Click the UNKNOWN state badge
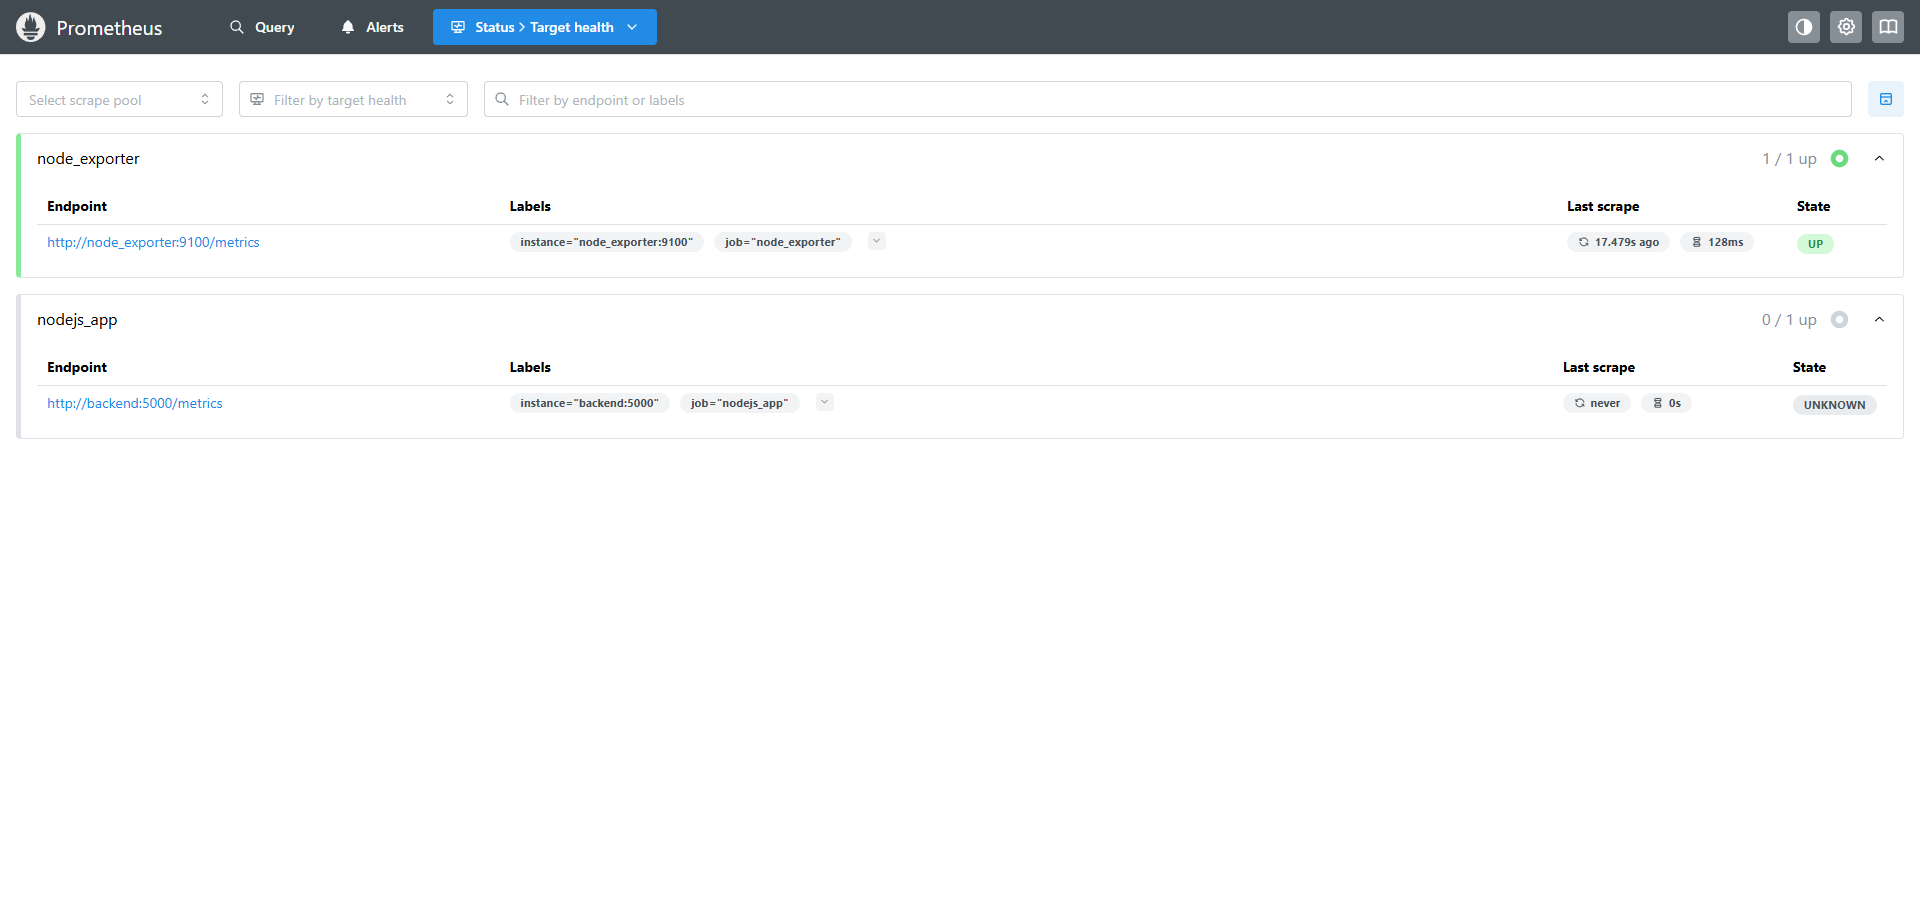The height and width of the screenshot is (924, 1920). [x=1835, y=405]
